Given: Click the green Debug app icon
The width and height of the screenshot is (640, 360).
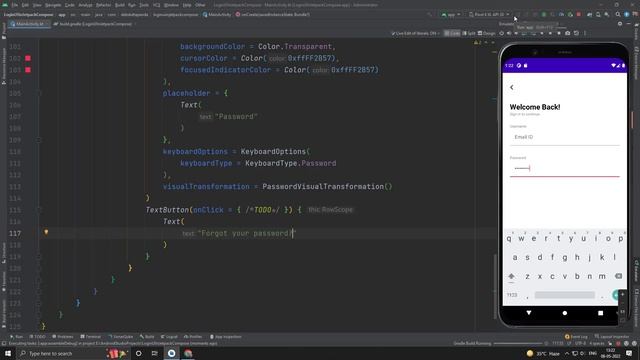Looking at the screenshot, I should [x=544, y=15].
